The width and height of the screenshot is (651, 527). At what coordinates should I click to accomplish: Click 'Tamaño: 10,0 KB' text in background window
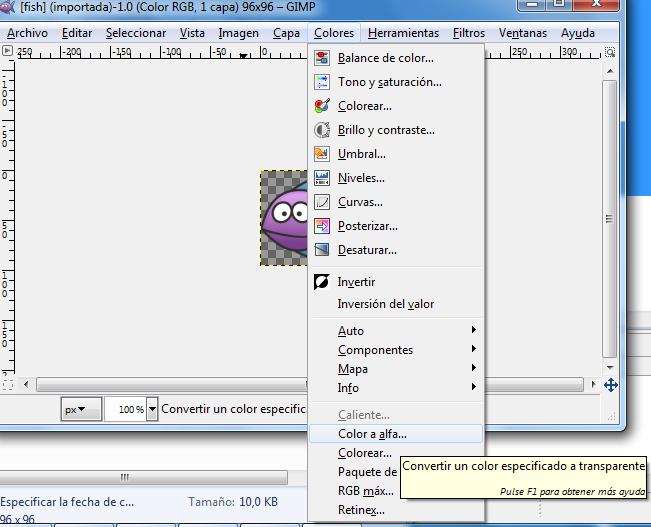233,502
